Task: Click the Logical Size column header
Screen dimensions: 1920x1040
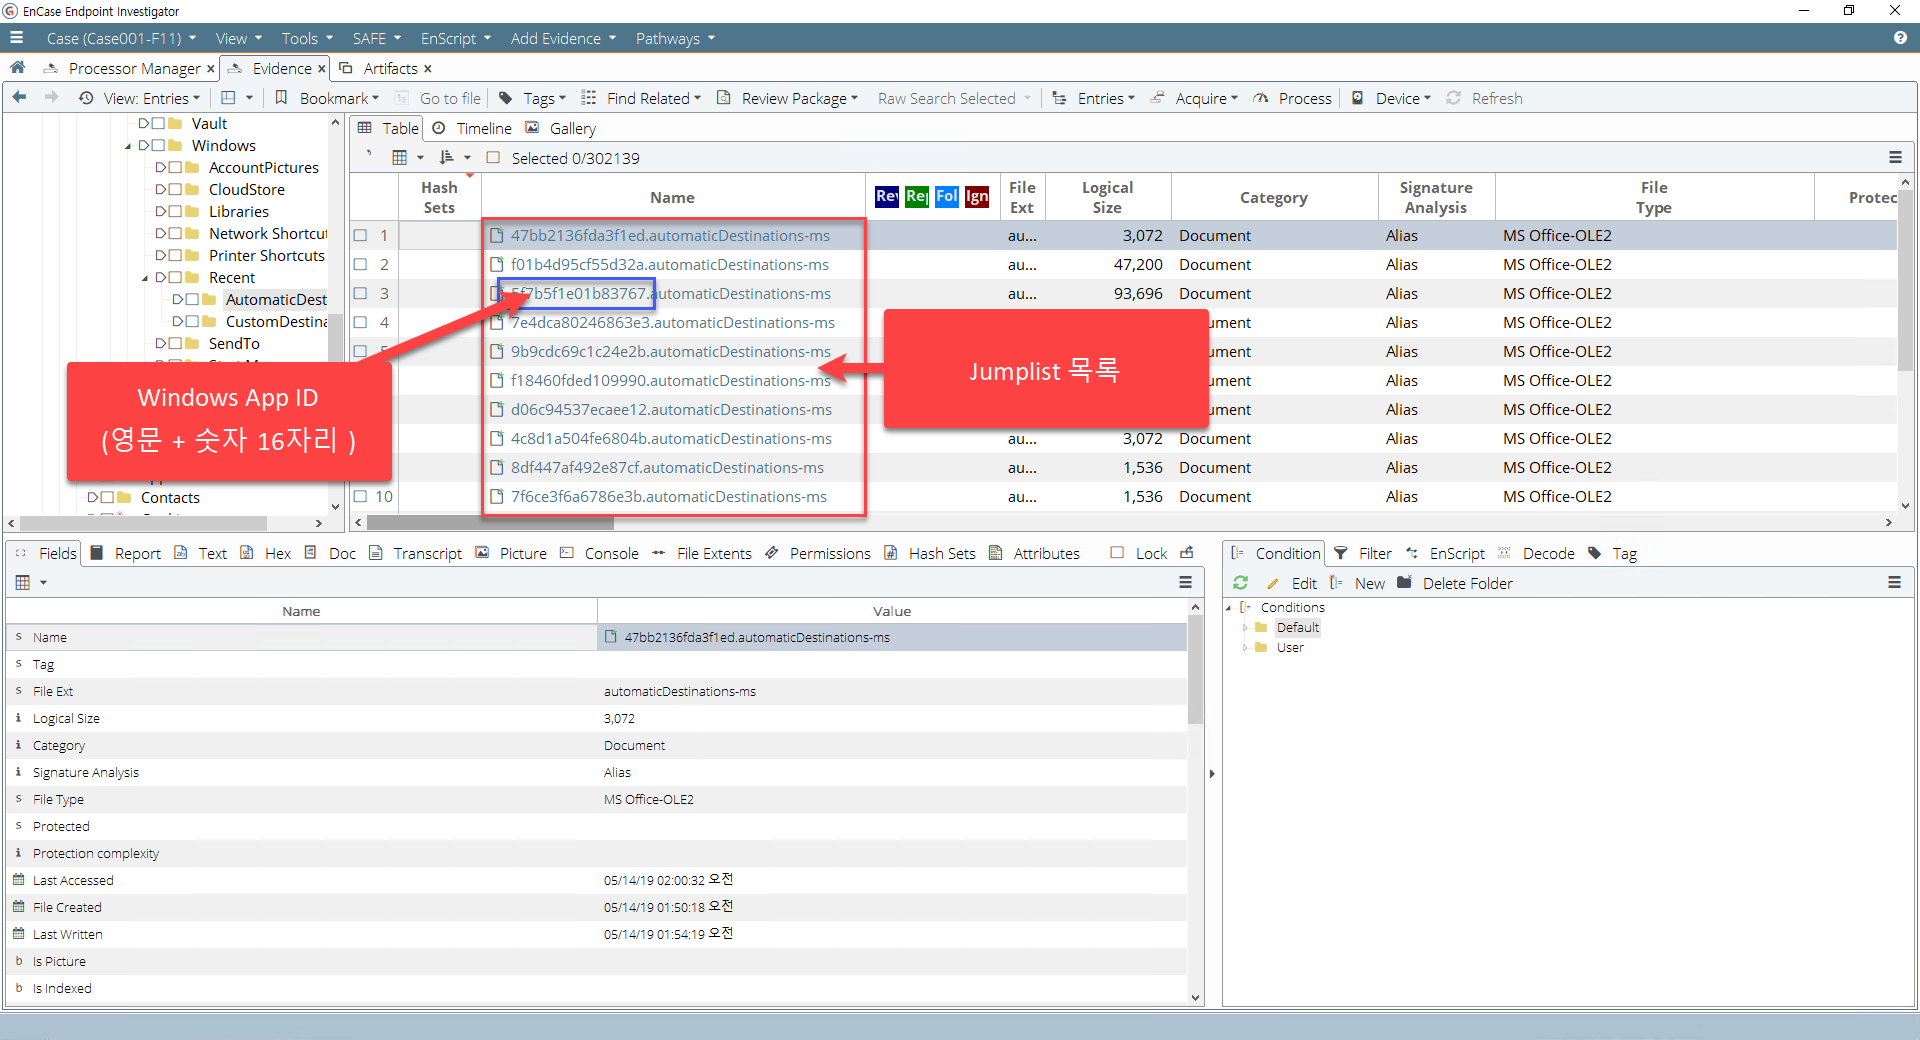Action: pyautogui.click(x=1107, y=197)
